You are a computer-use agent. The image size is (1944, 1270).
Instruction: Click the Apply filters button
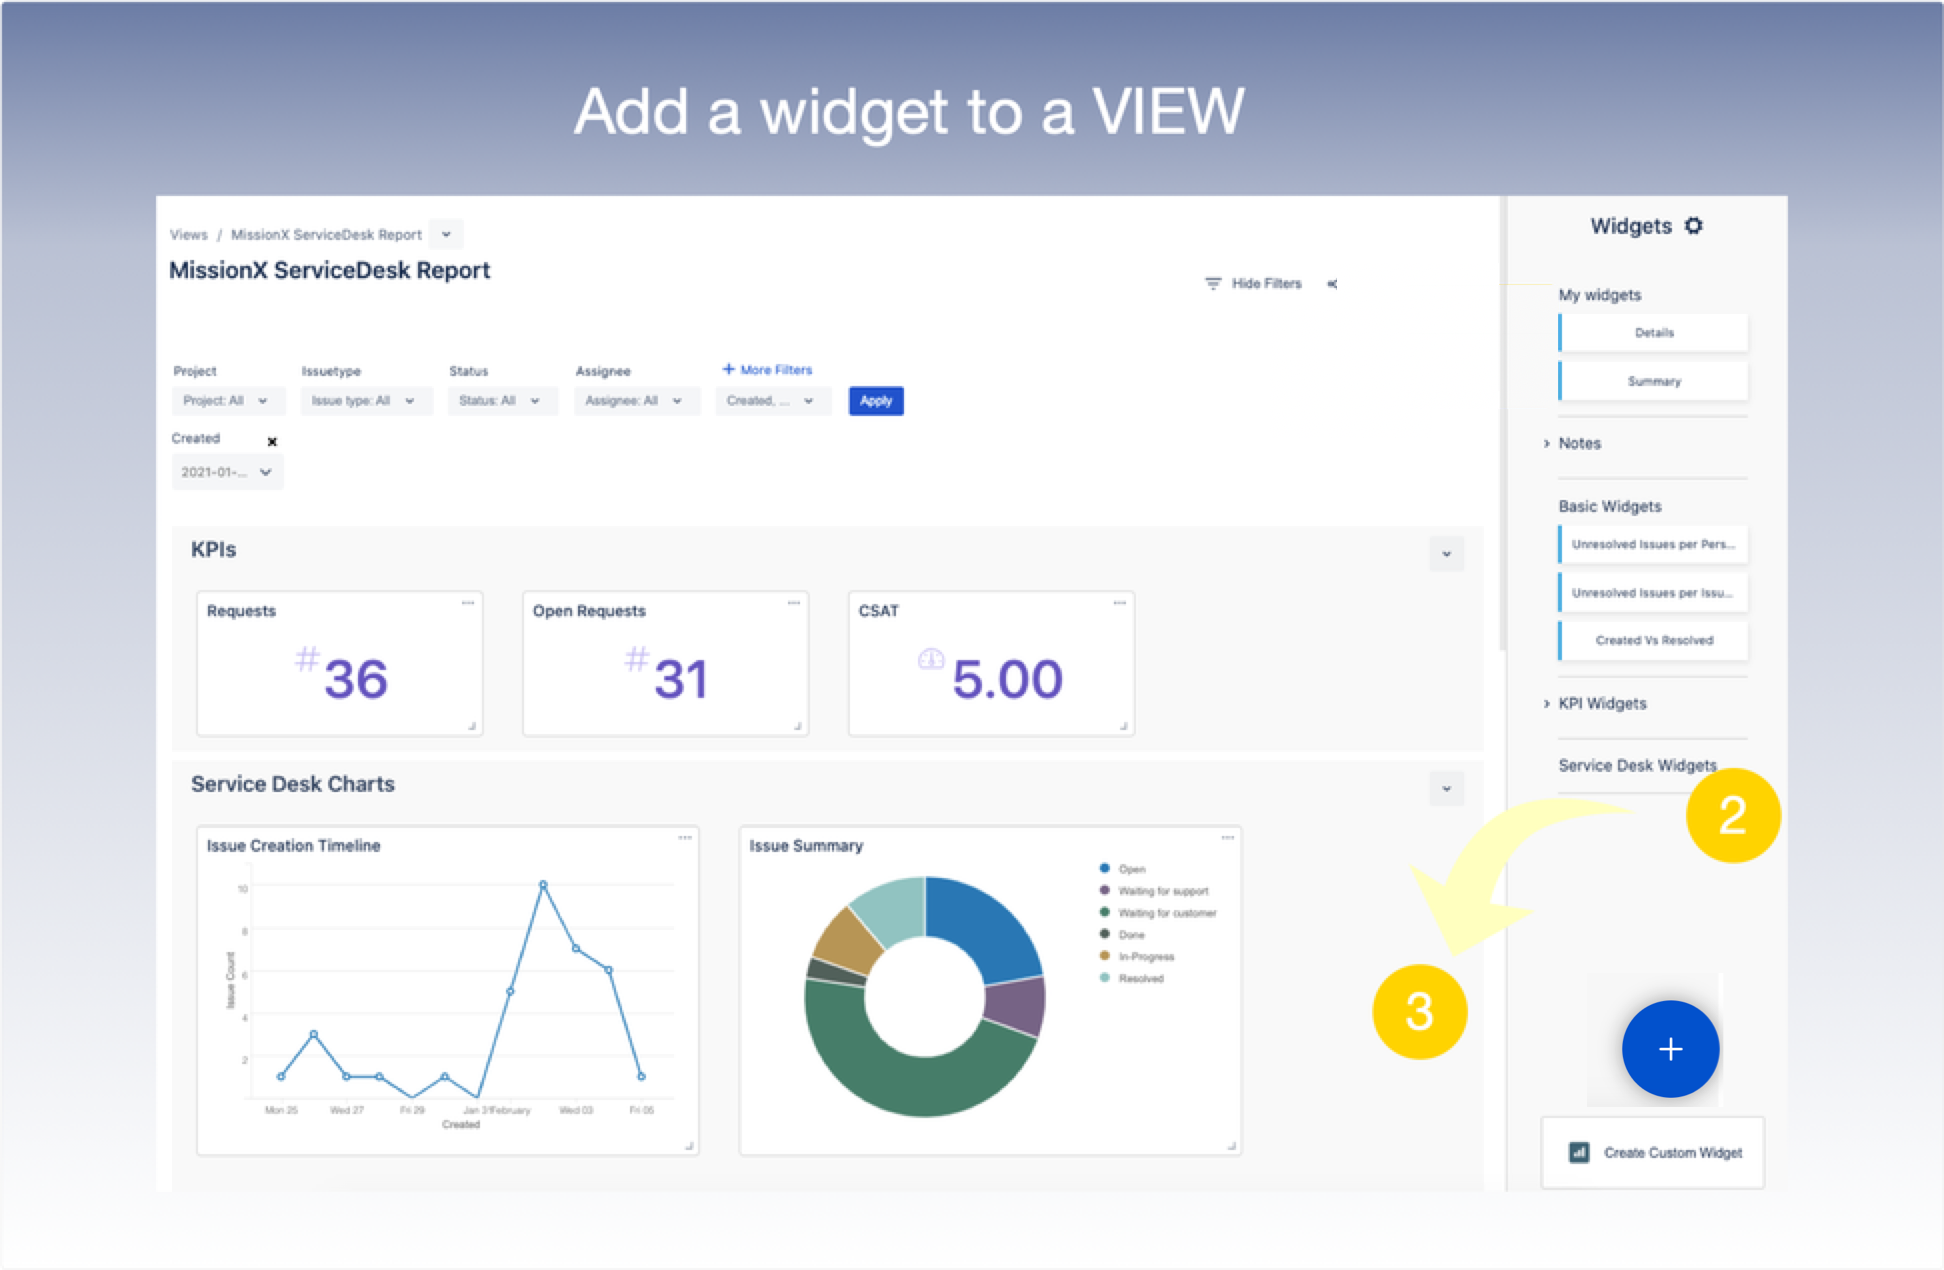[x=875, y=401]
